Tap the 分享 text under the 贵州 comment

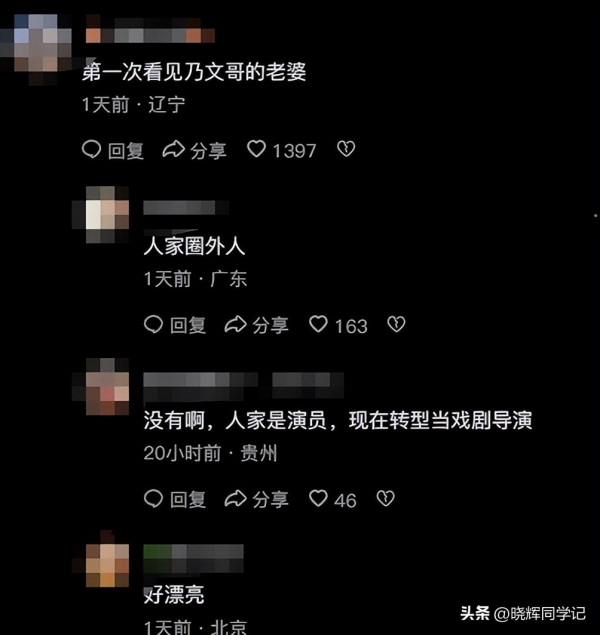pyautogui.click(x=270, y=500)
